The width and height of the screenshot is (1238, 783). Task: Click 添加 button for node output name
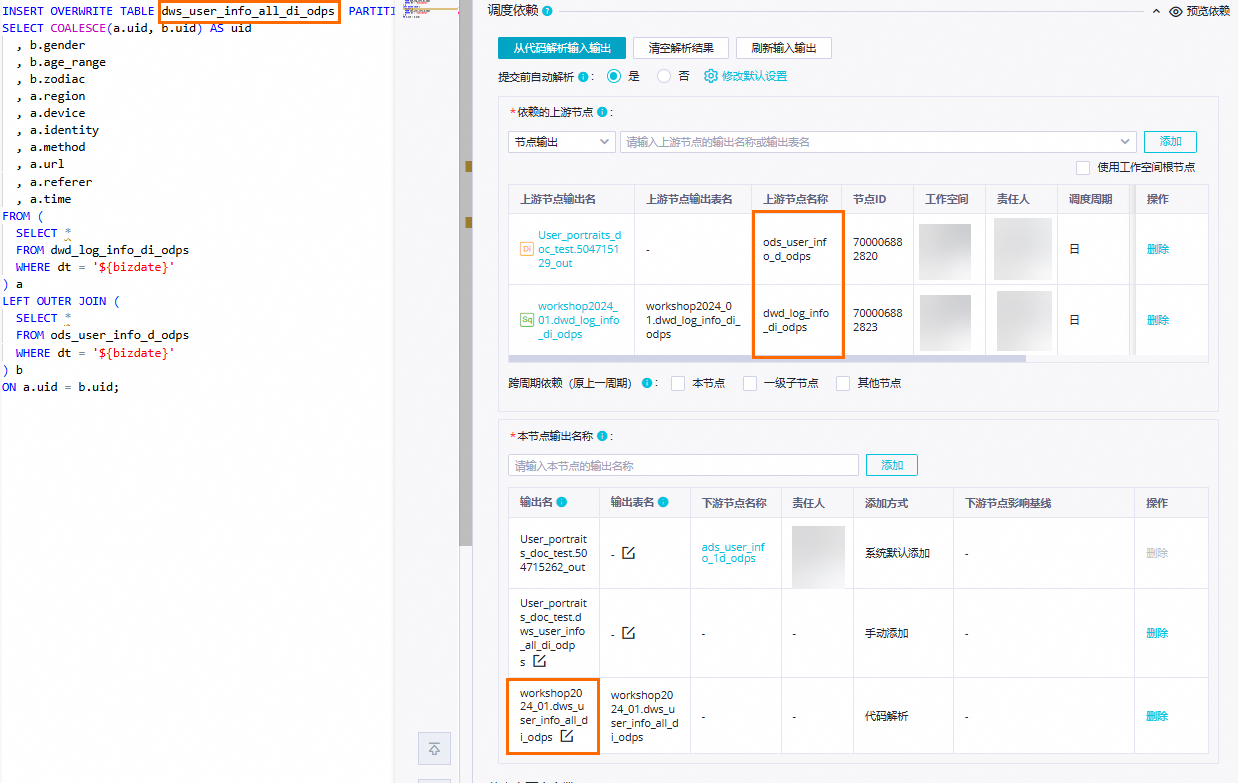(x=892, y=465)
